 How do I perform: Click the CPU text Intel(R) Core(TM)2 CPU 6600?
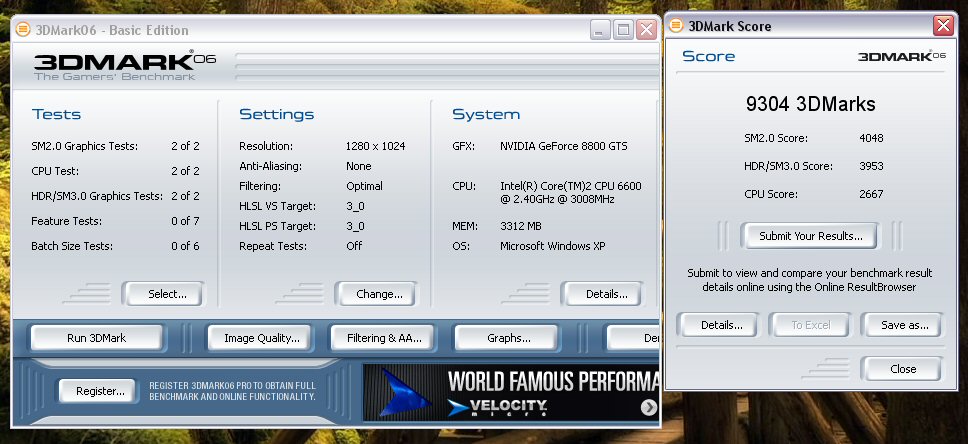[571, 186]
